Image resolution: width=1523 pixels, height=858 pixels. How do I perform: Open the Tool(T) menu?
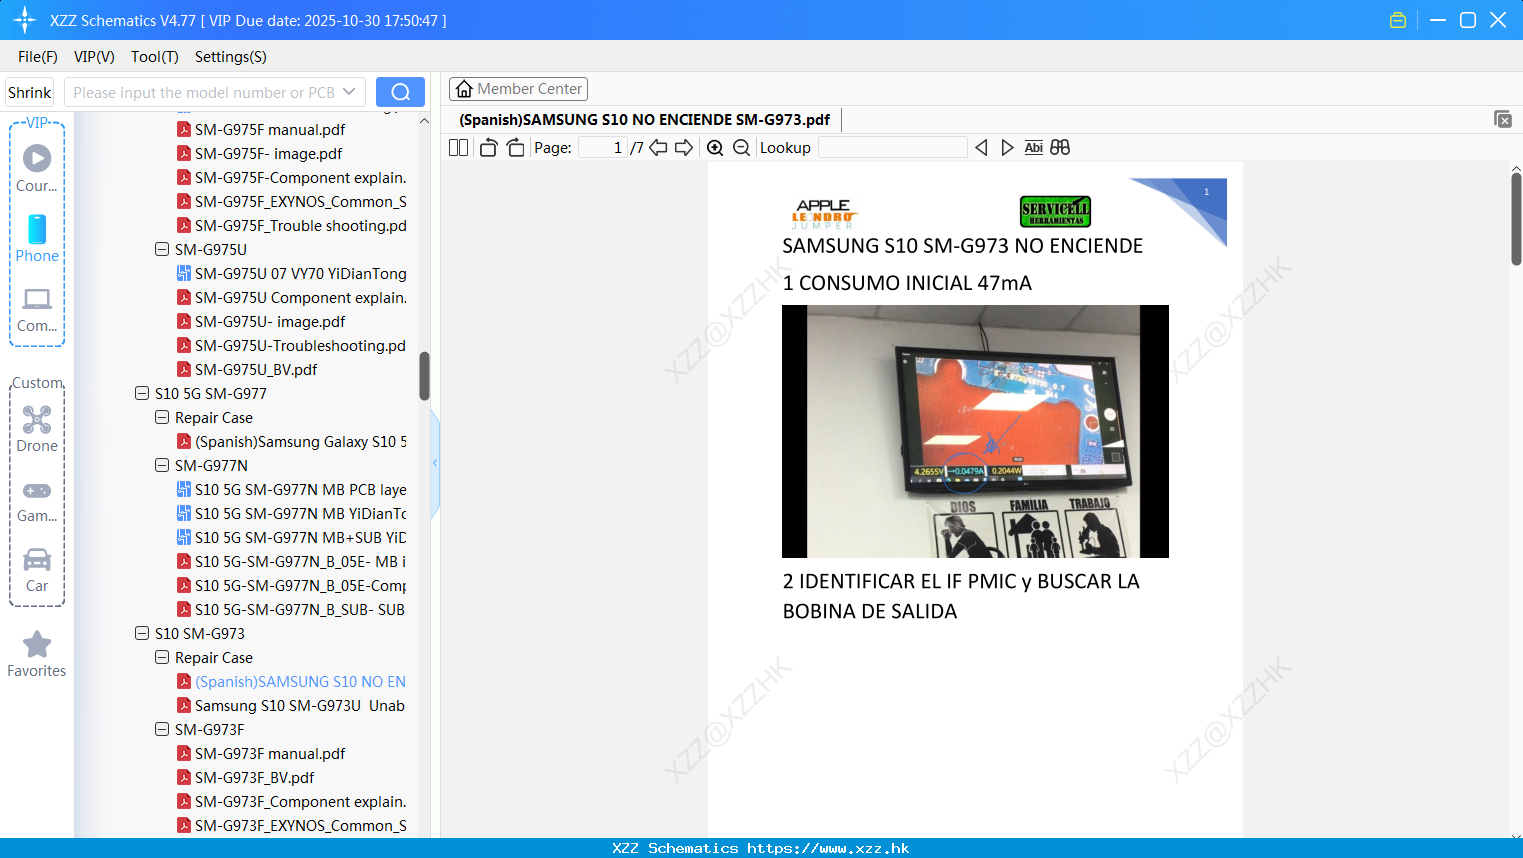coord(155,57)
